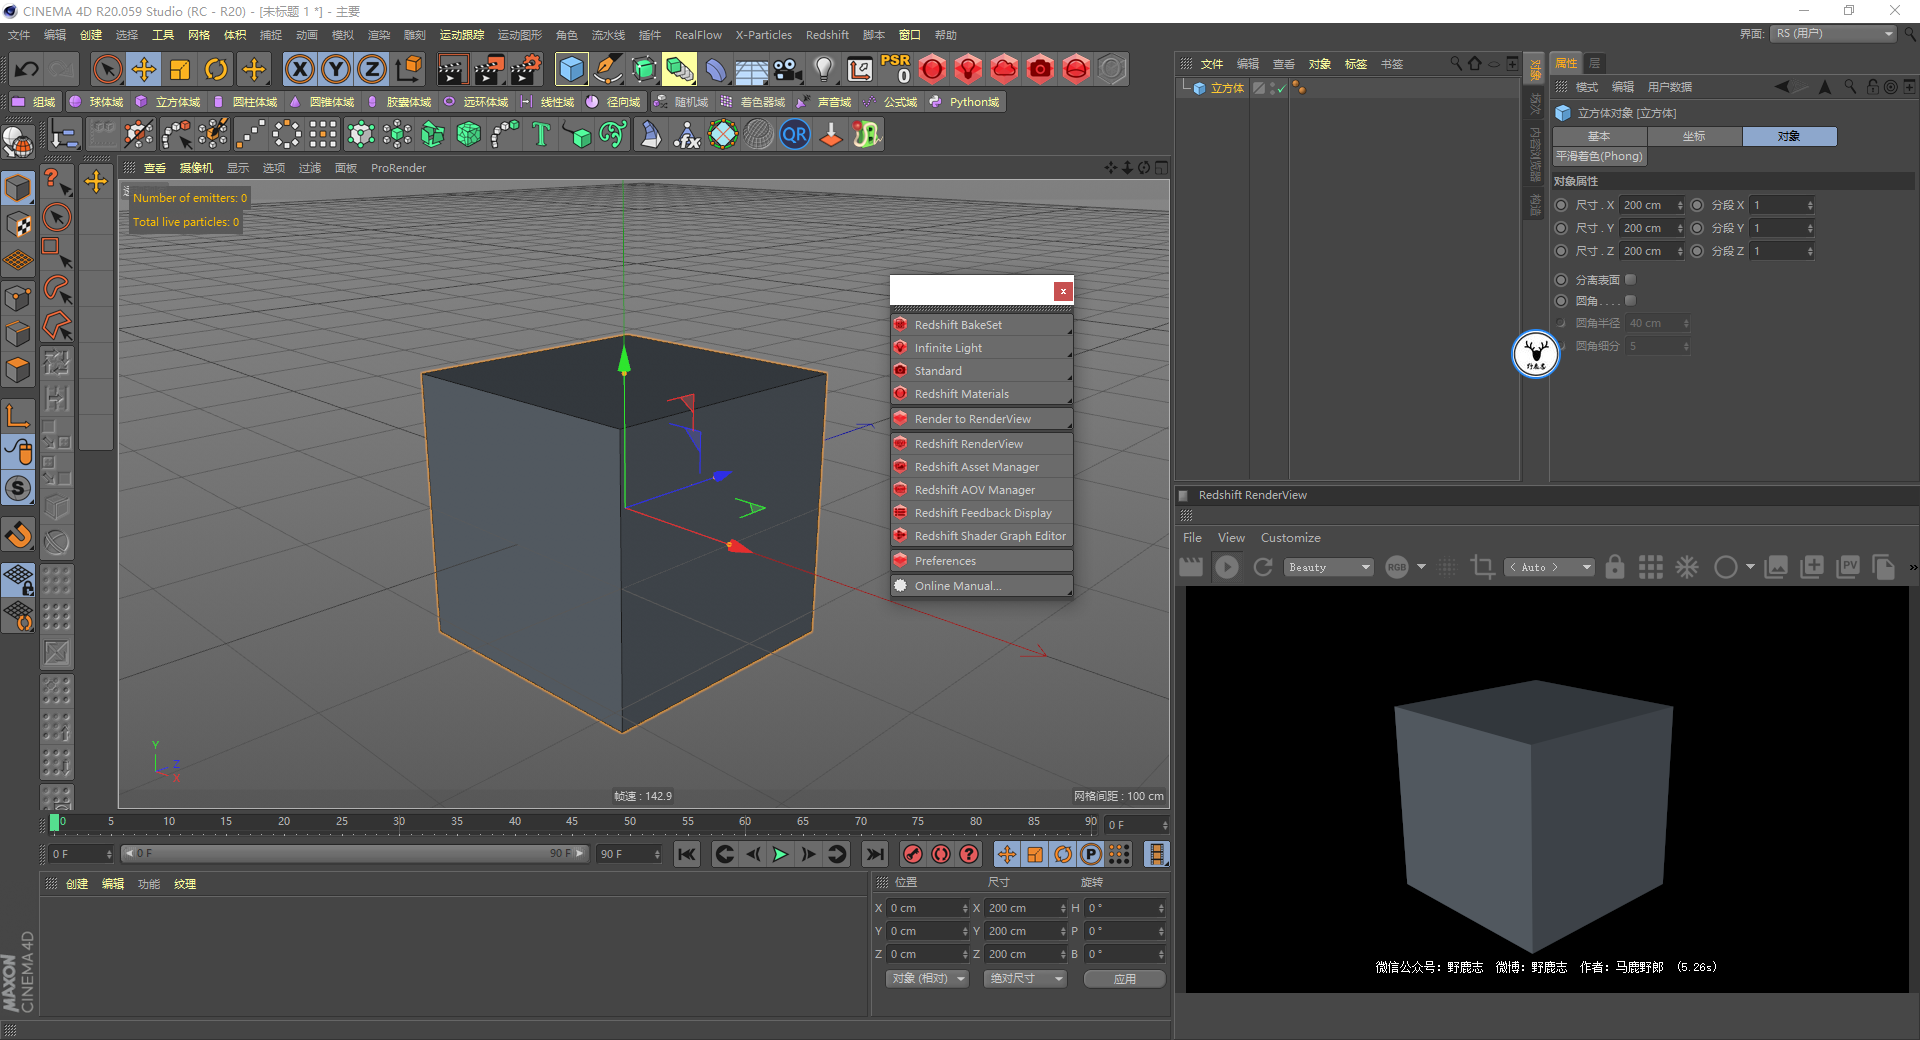Screen dimensions: 1920x1040
Task: Click the 尺寸 . X value stepper arrows
Action: pos(1680,205)
